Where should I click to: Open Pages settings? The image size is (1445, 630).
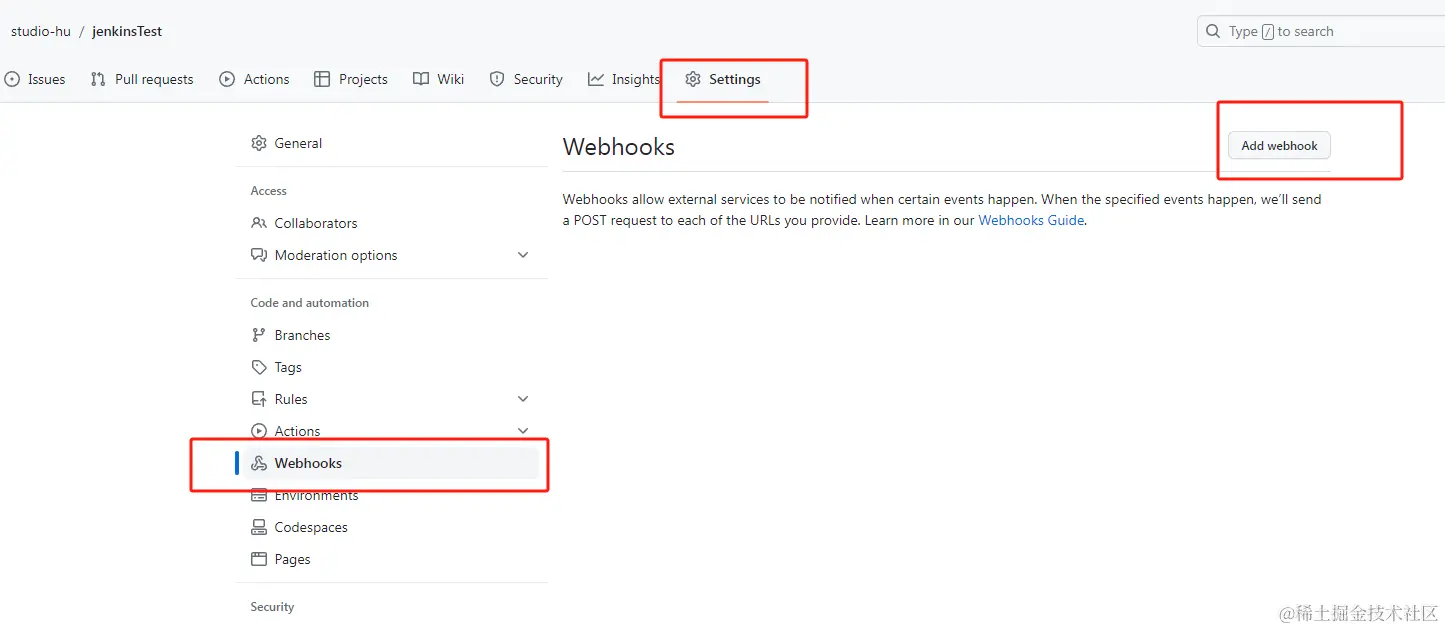point(392,559)
